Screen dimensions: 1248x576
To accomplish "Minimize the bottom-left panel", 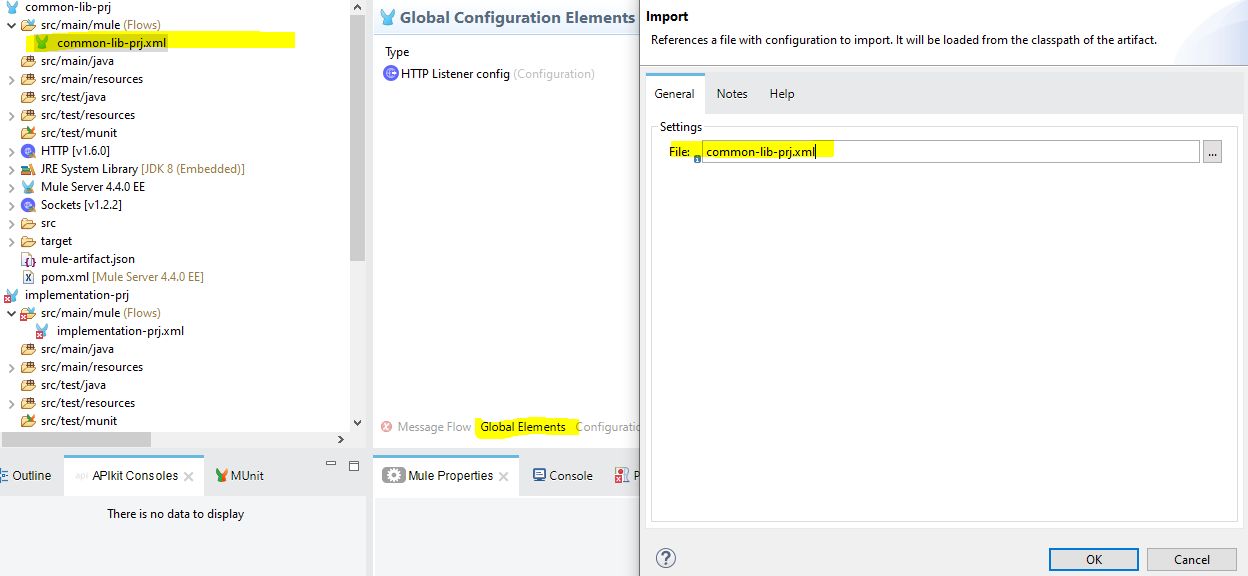I will pyautogui.click(x=331, y=464).
